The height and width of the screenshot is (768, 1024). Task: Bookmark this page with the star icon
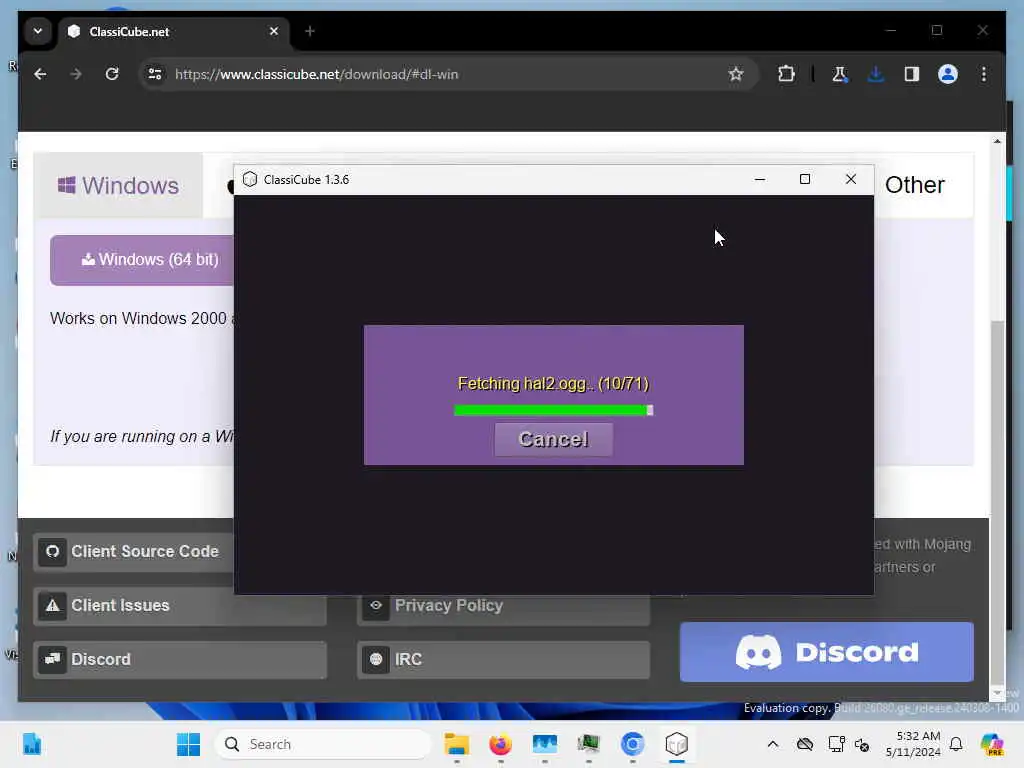[736, 74]
